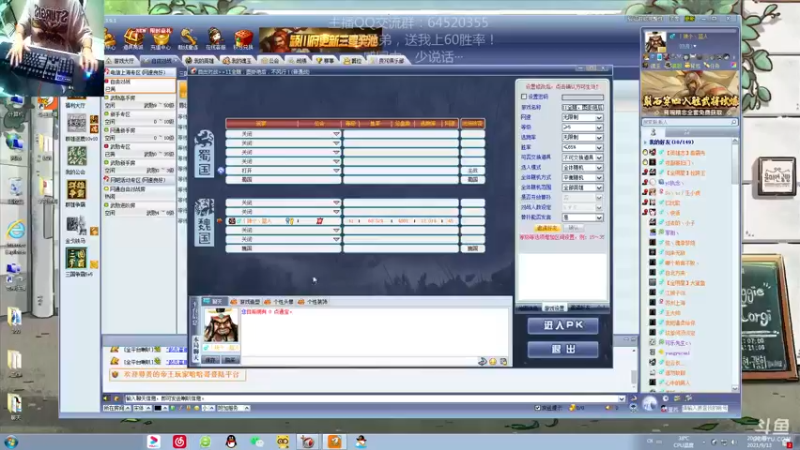Viewport: 800px width, 450px height.
Task: Open the hero selection mode dropdown
Action: coord(582,167)
